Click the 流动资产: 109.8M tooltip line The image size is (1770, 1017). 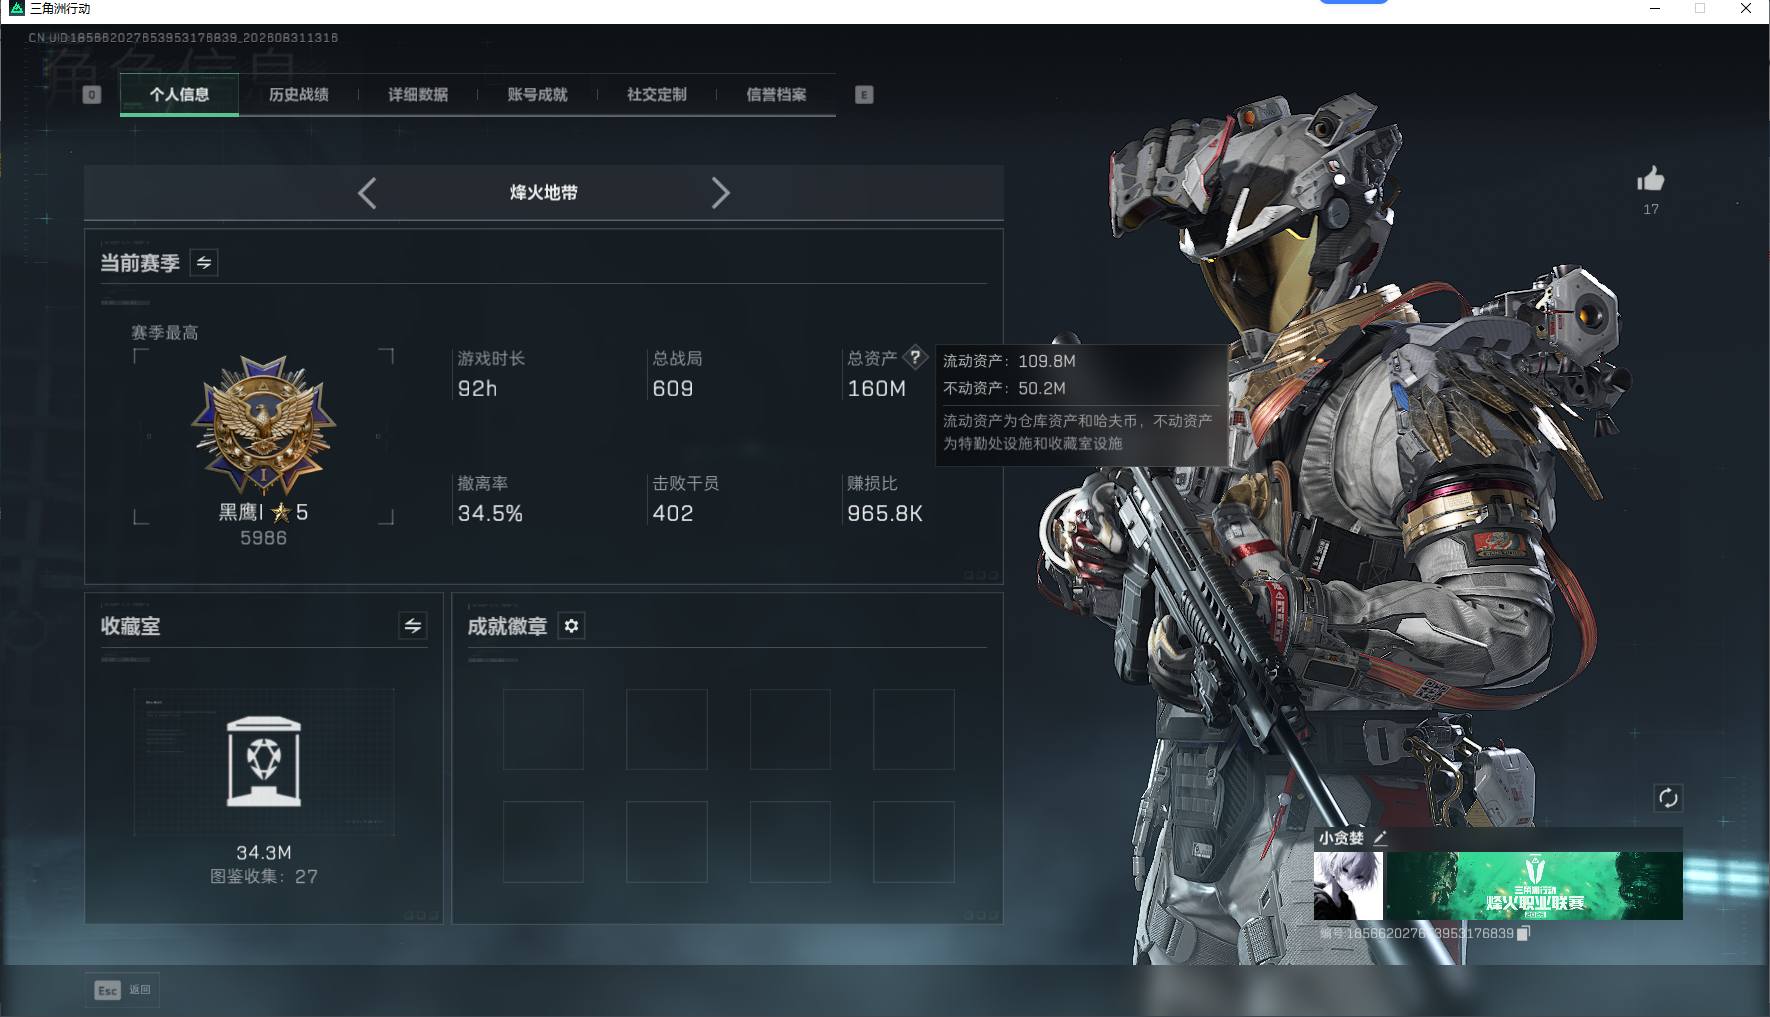coord(1010,361)
